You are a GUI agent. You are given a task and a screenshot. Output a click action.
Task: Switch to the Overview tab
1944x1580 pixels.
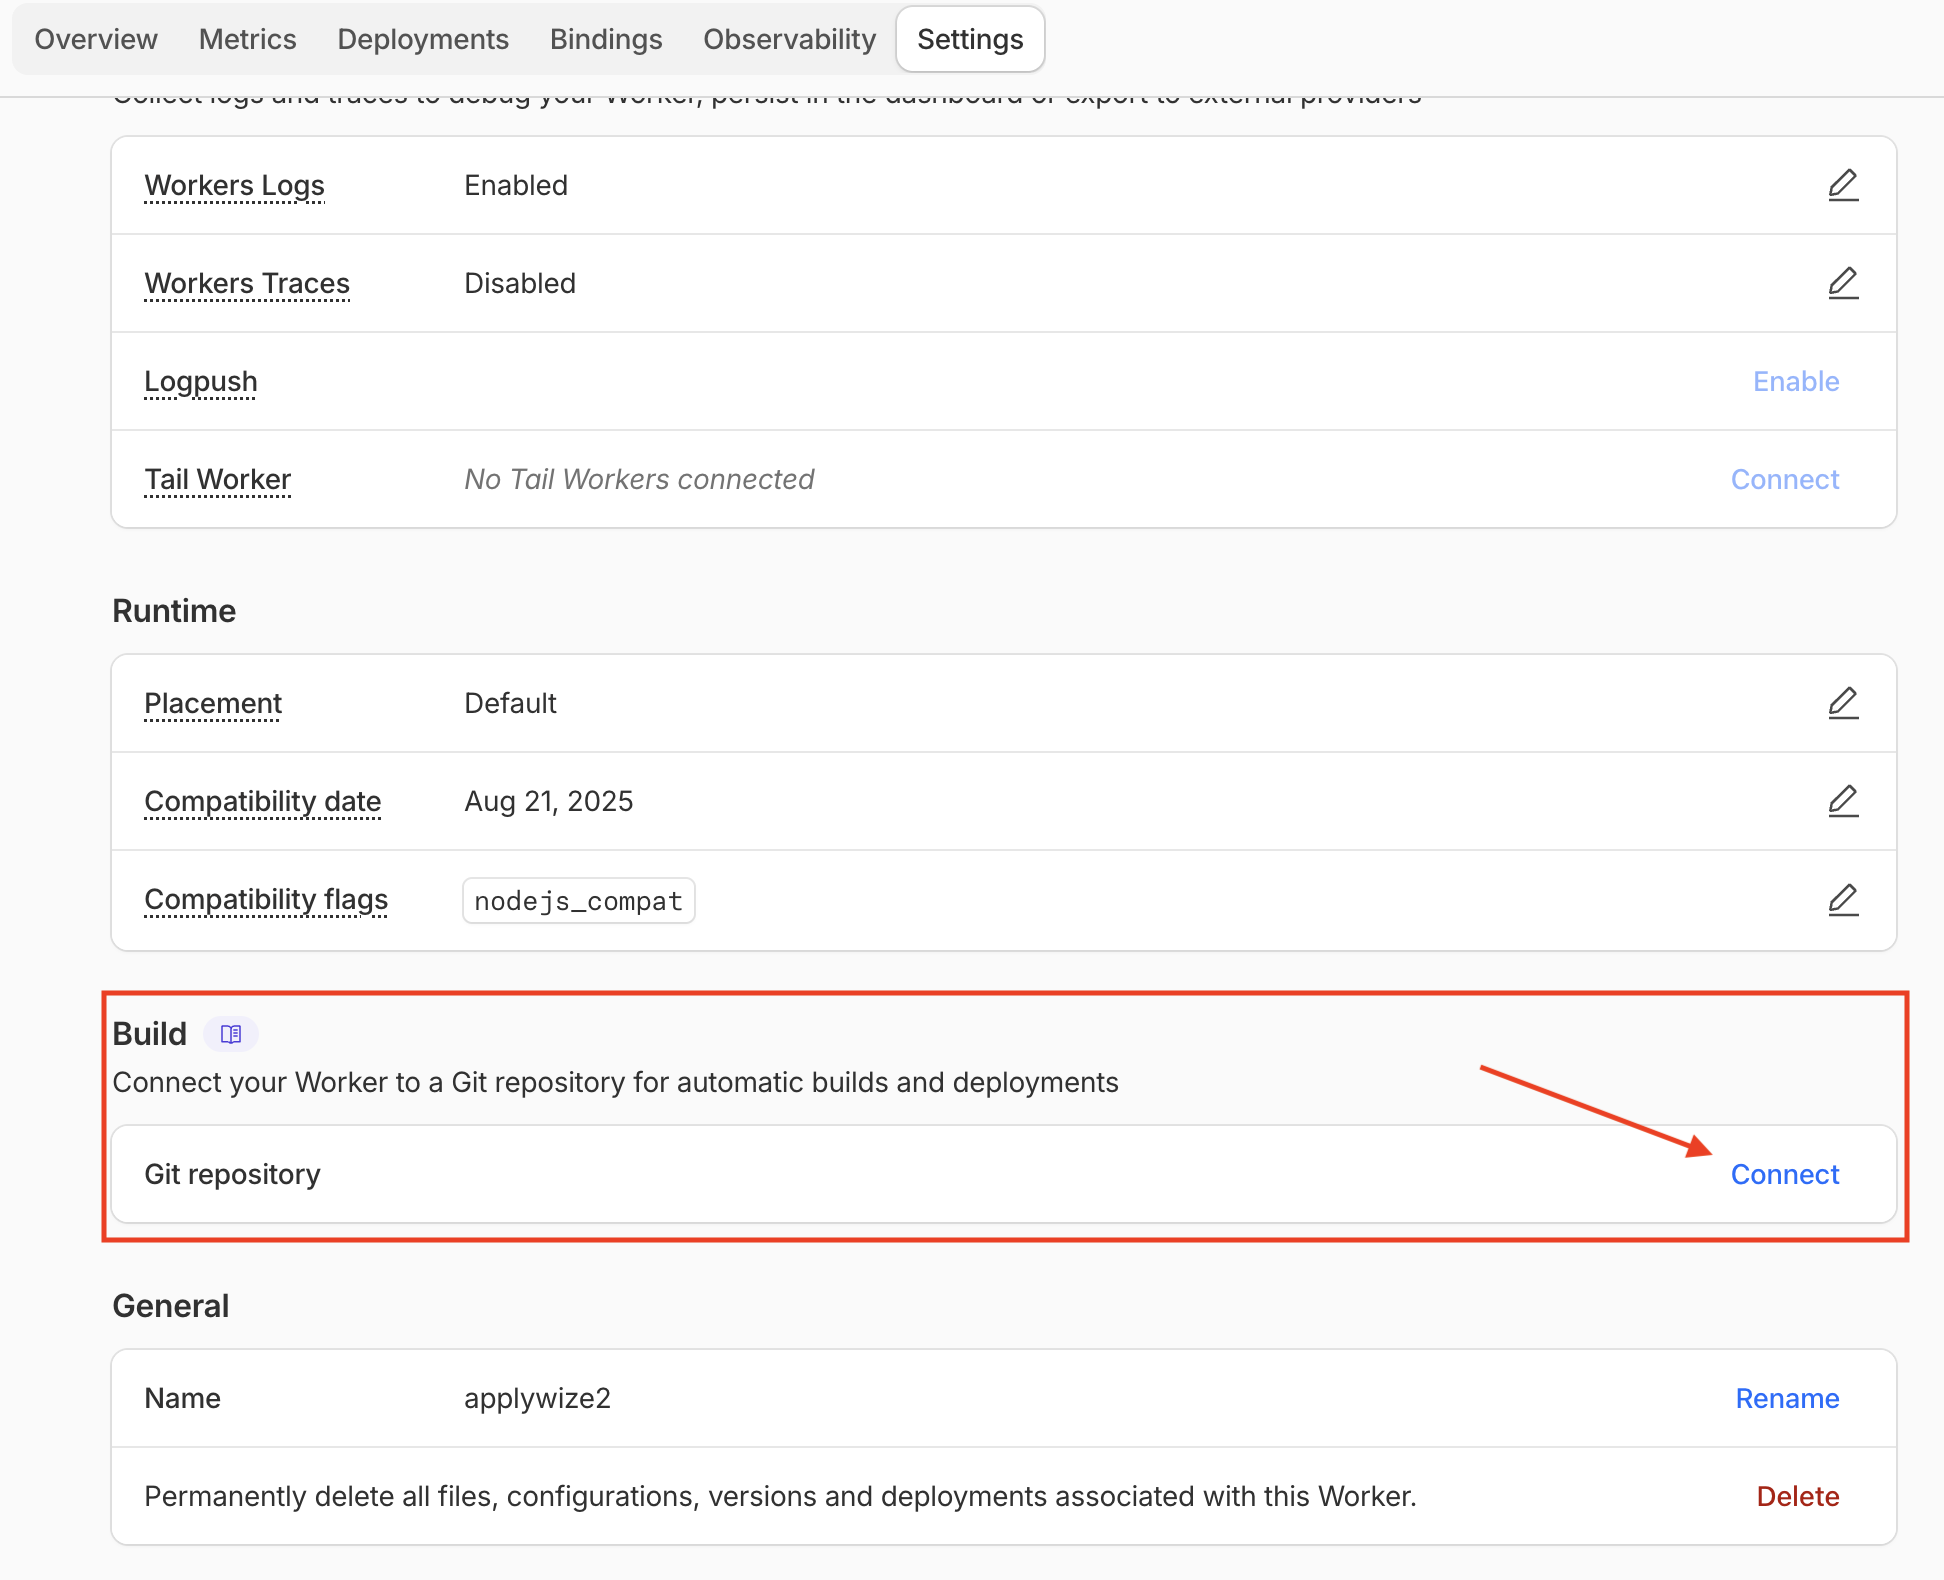(x=95, y=39)
